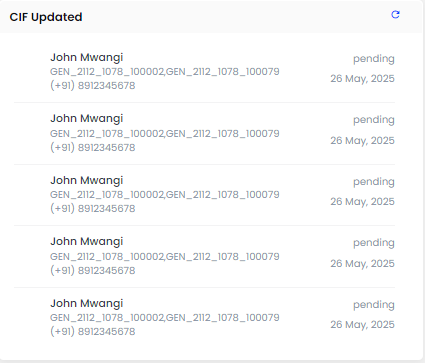Image resolution: width=425 pixels, height=363 pixels.
Task: Click the first row's 26 May, 2025 date
Action: click(362, 79)
